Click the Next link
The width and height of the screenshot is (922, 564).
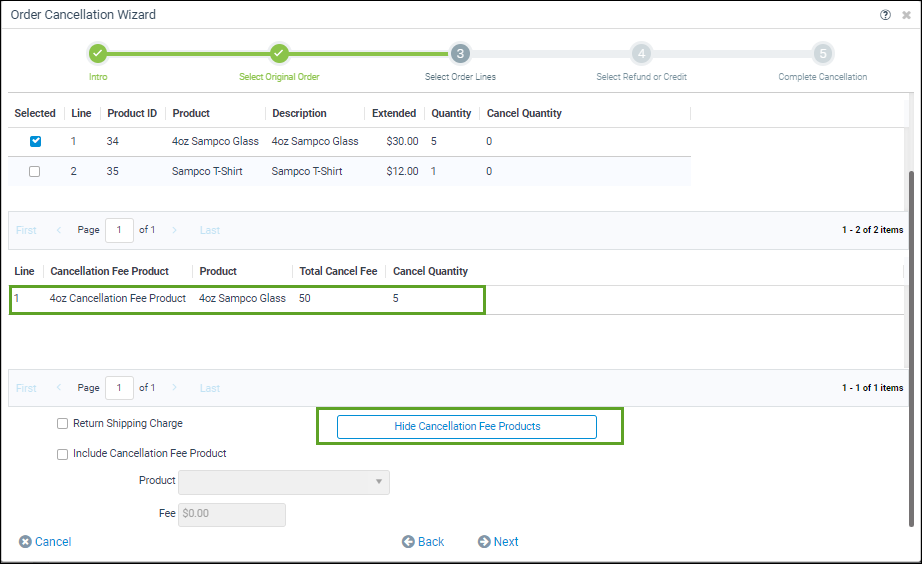pyautogui.click(x=506, y=542)
